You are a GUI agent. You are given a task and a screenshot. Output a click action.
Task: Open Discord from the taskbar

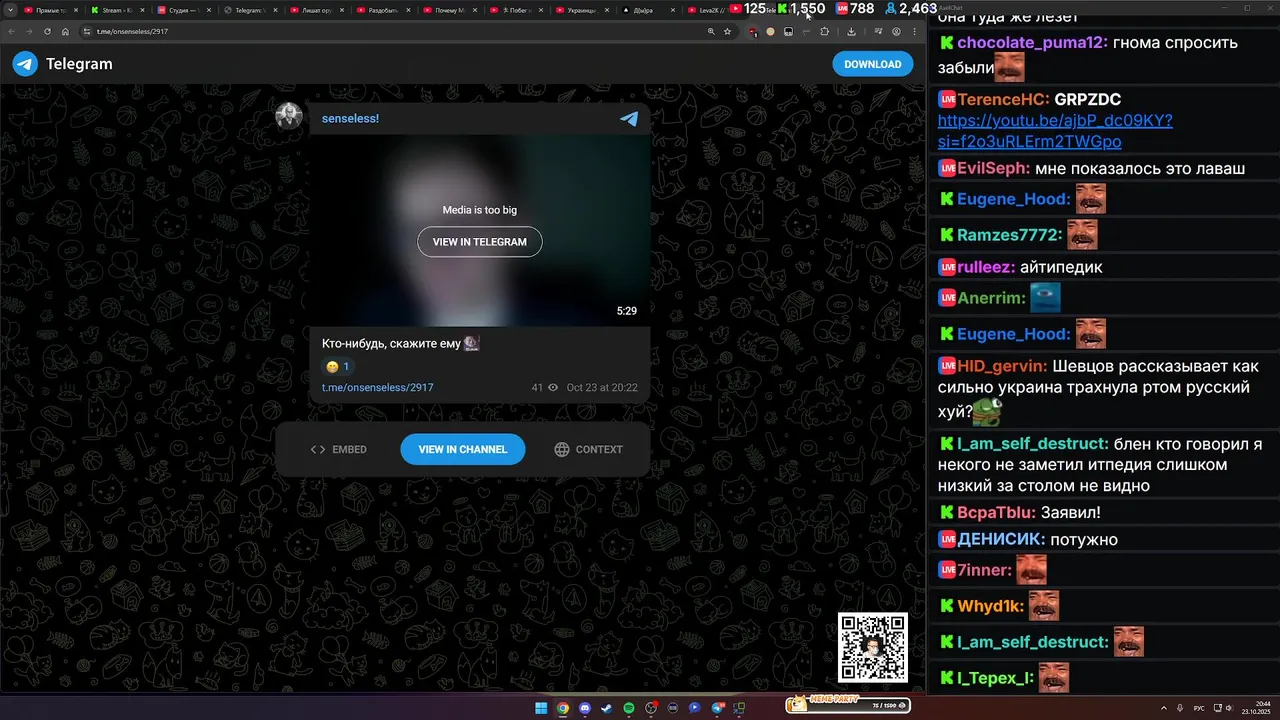point(585,708)
